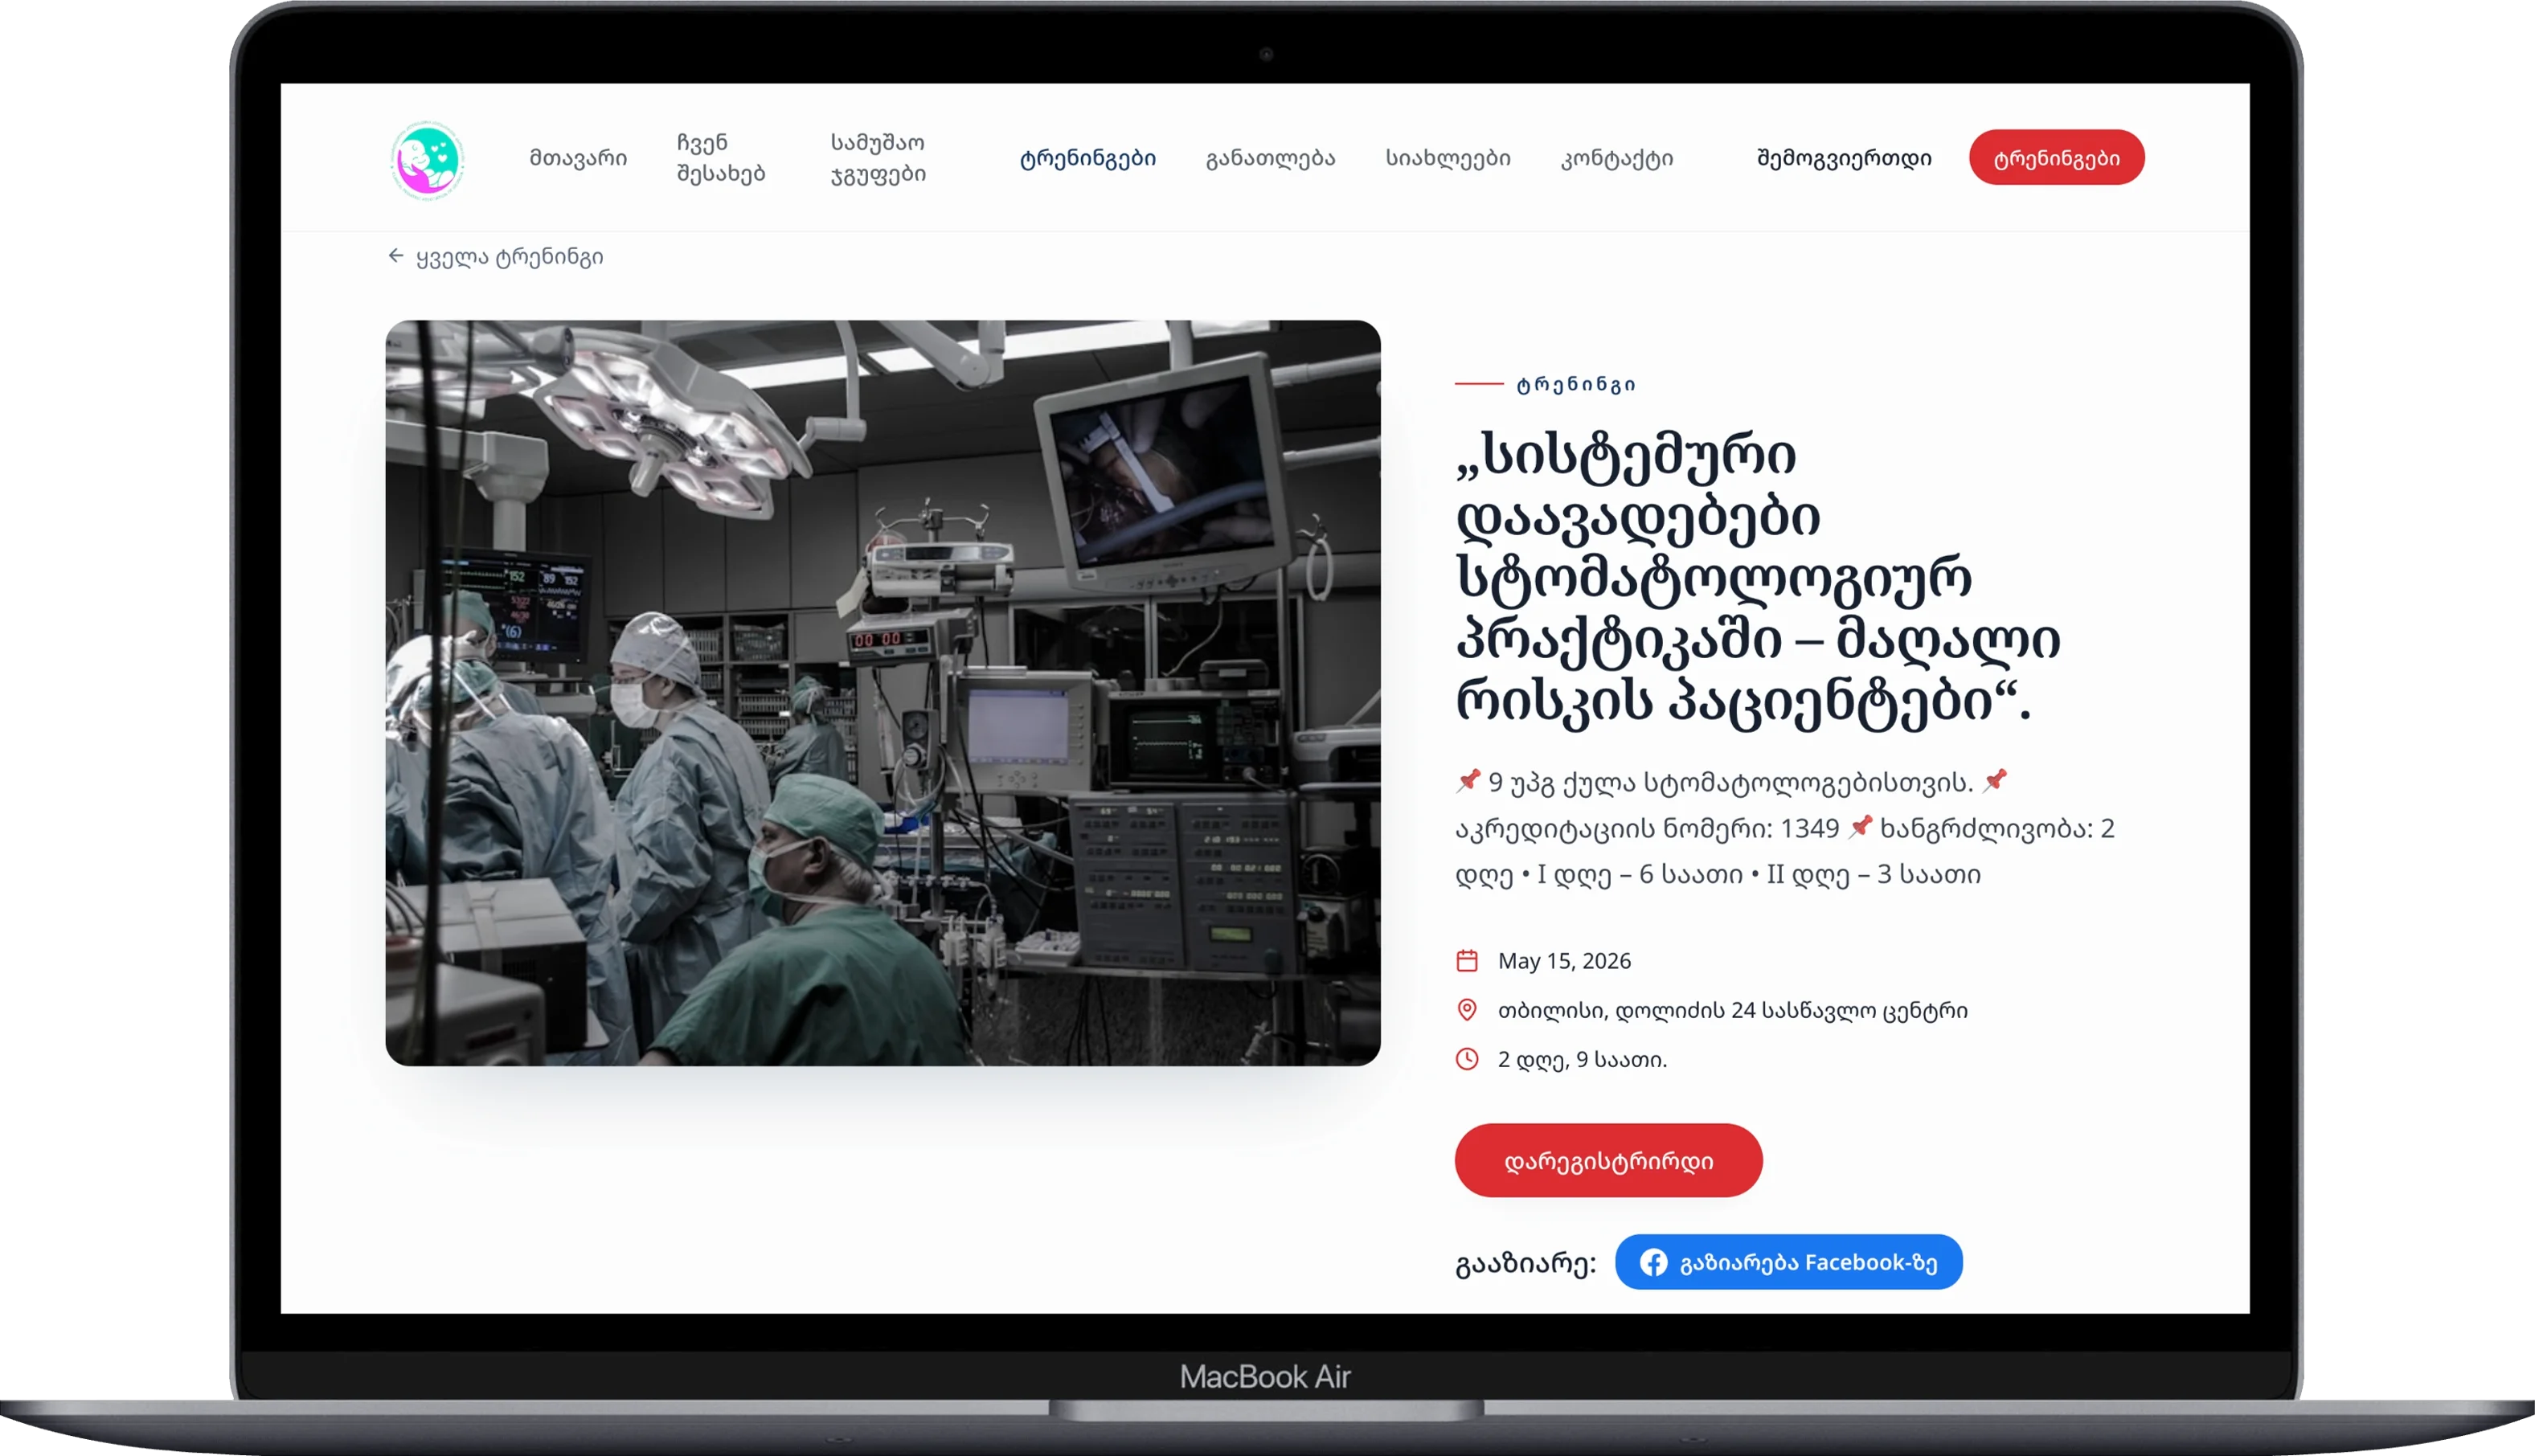Click the operating room training photo
This screenshot has width=2535, height=1456.
coord(883,693)
